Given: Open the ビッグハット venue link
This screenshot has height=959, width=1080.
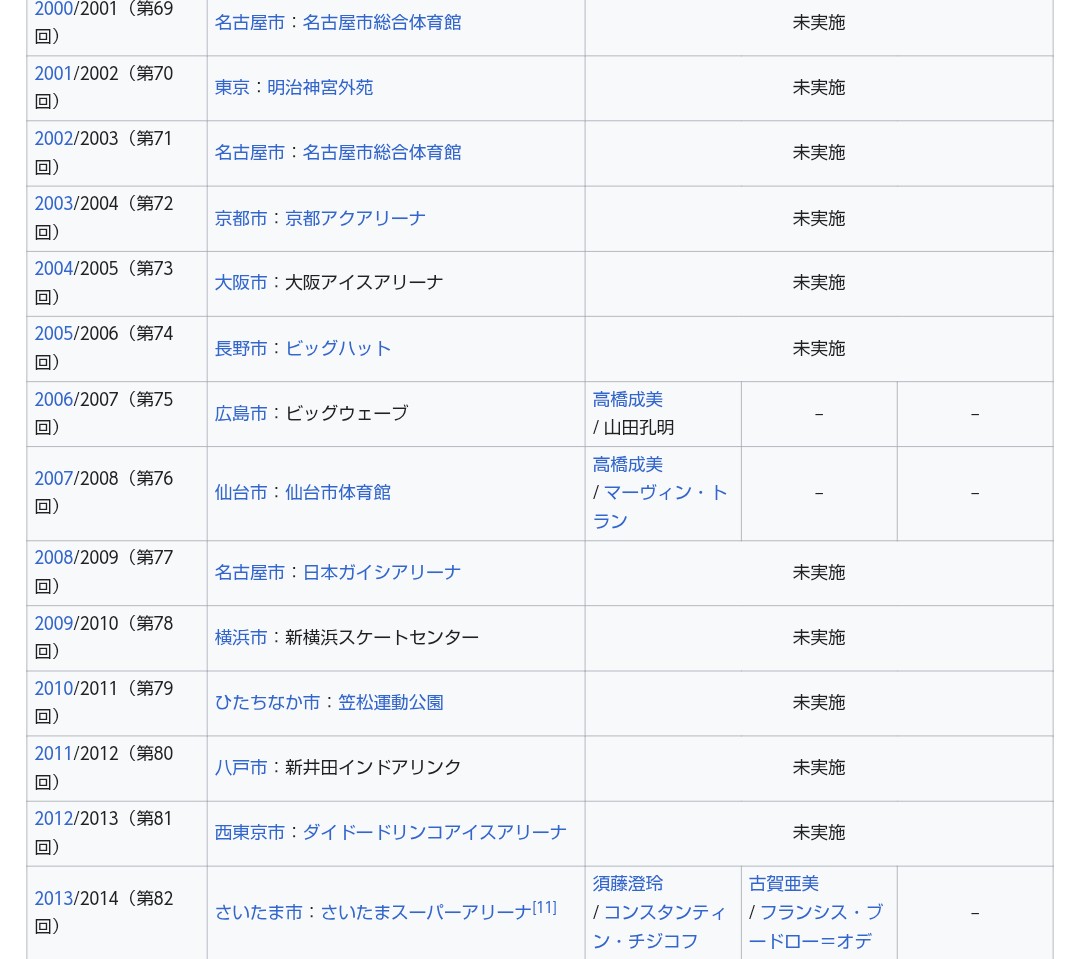Looking at the screenshot, I should tap(338, 348).
